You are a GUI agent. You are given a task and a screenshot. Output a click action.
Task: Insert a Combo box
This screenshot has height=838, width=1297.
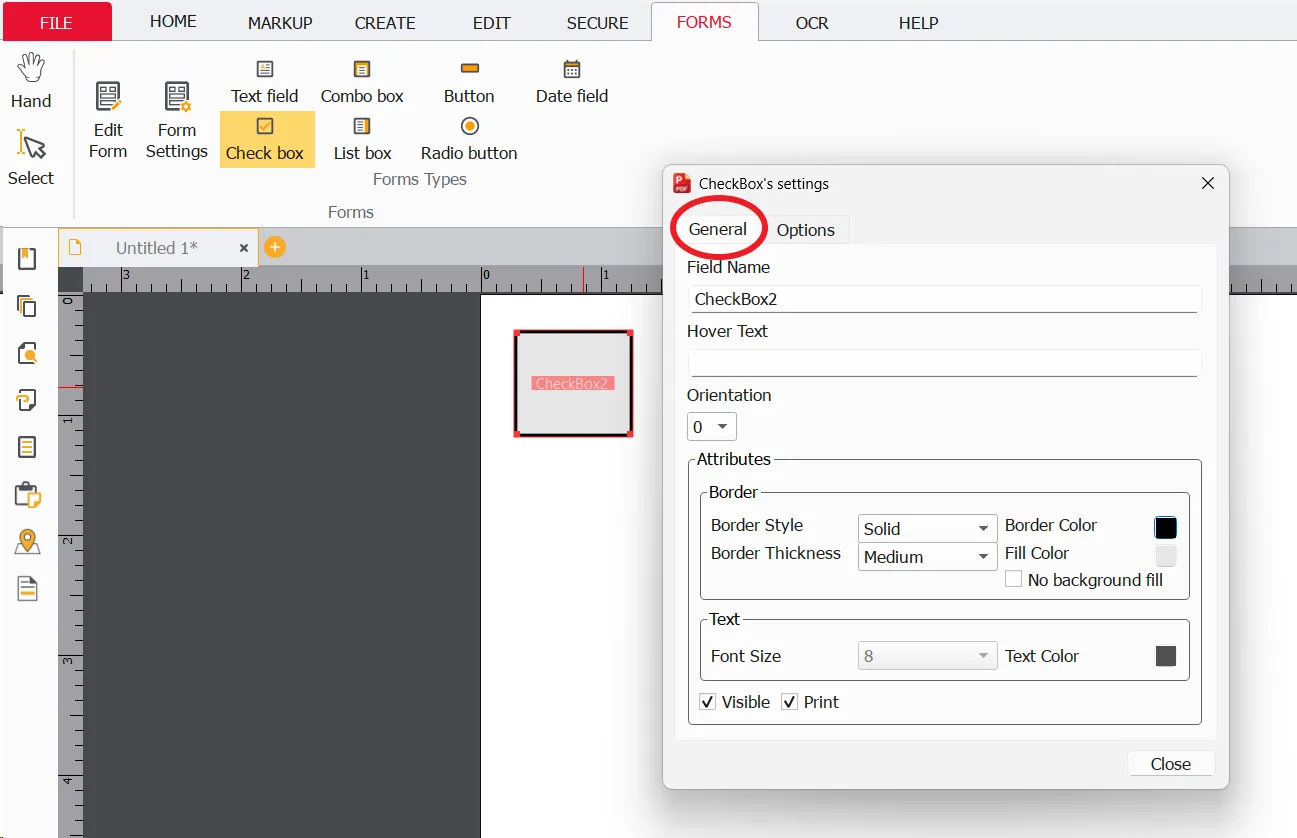pyautogui.click(x=362, y=82)
